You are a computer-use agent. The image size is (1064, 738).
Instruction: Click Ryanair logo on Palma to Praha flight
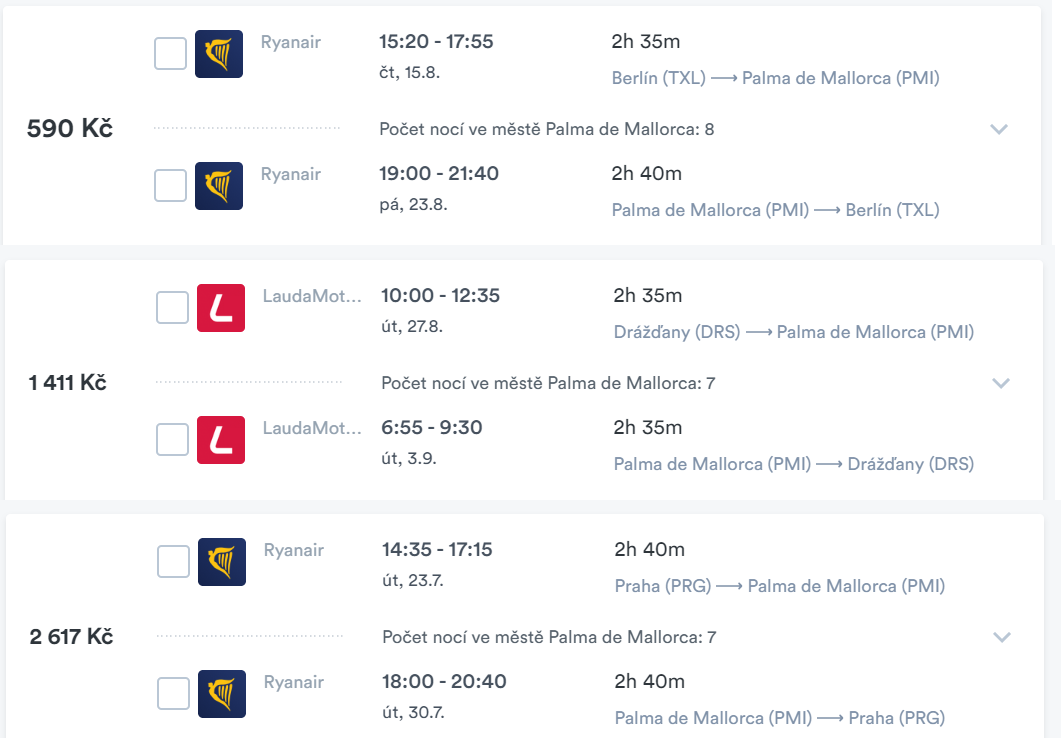pos(221,694)
